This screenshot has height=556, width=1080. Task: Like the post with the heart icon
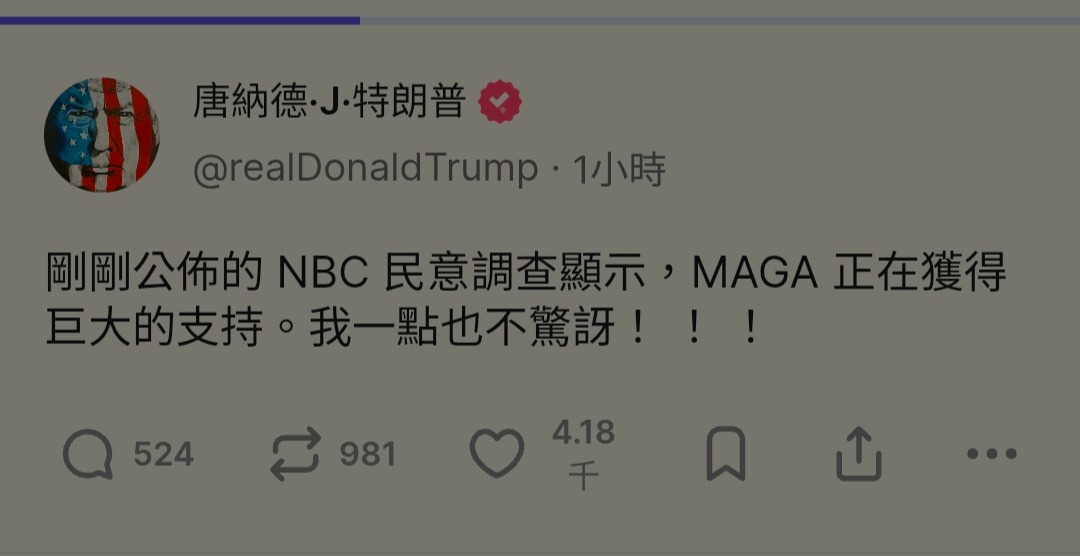497,453
